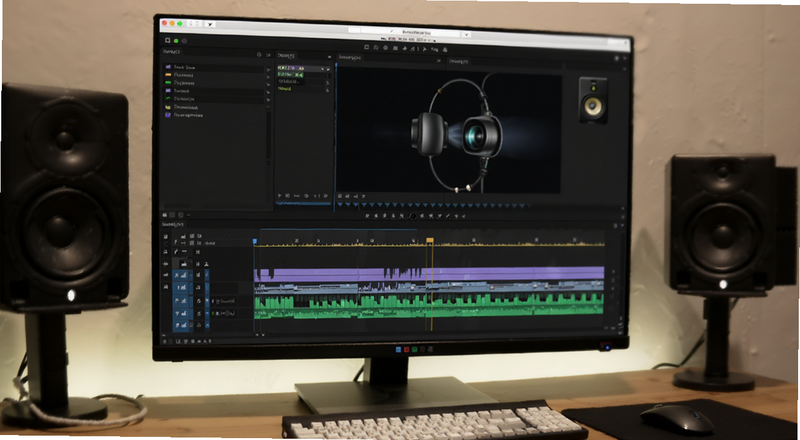
Task: Click clock-like icon in left panel header
Action: (x=259, y=55)
